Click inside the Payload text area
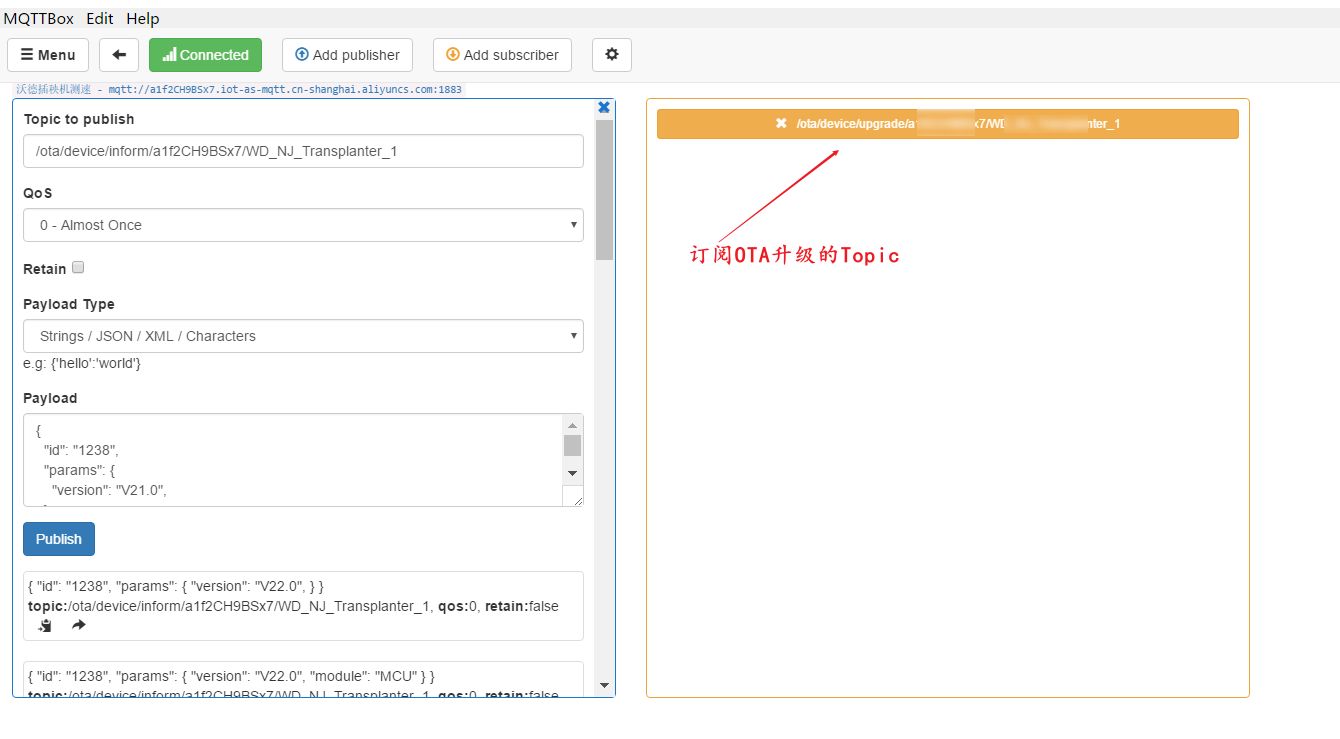1340x739 pixels. coord(292,460)
